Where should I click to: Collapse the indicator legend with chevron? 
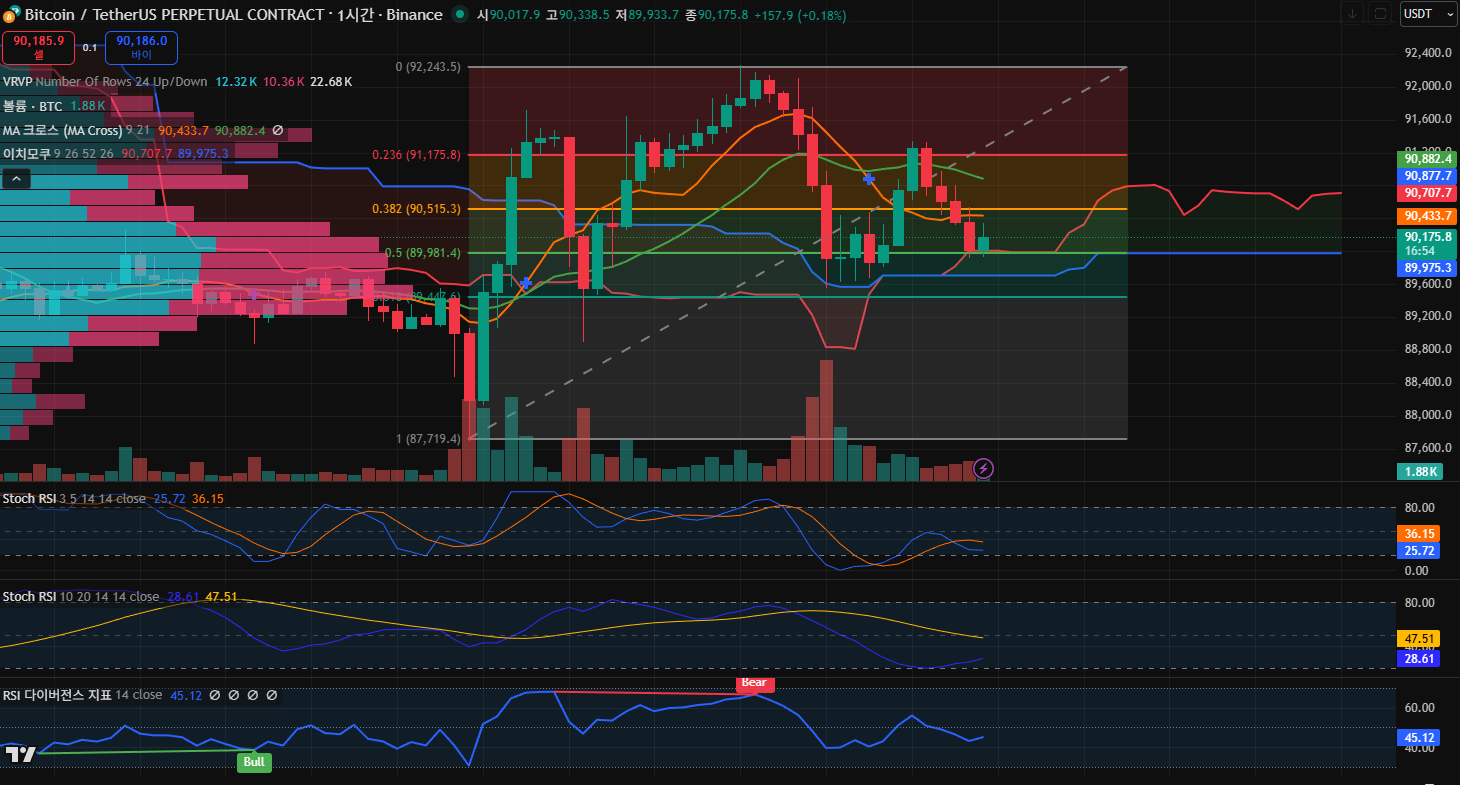tap(16, 179)
